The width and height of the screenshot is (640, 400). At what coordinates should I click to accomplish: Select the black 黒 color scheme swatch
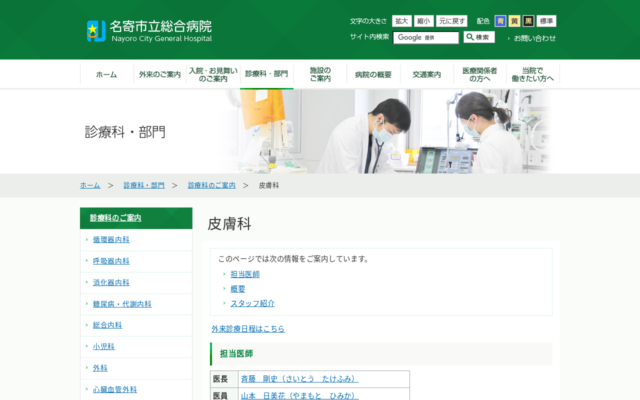click(x=528, y=21)
